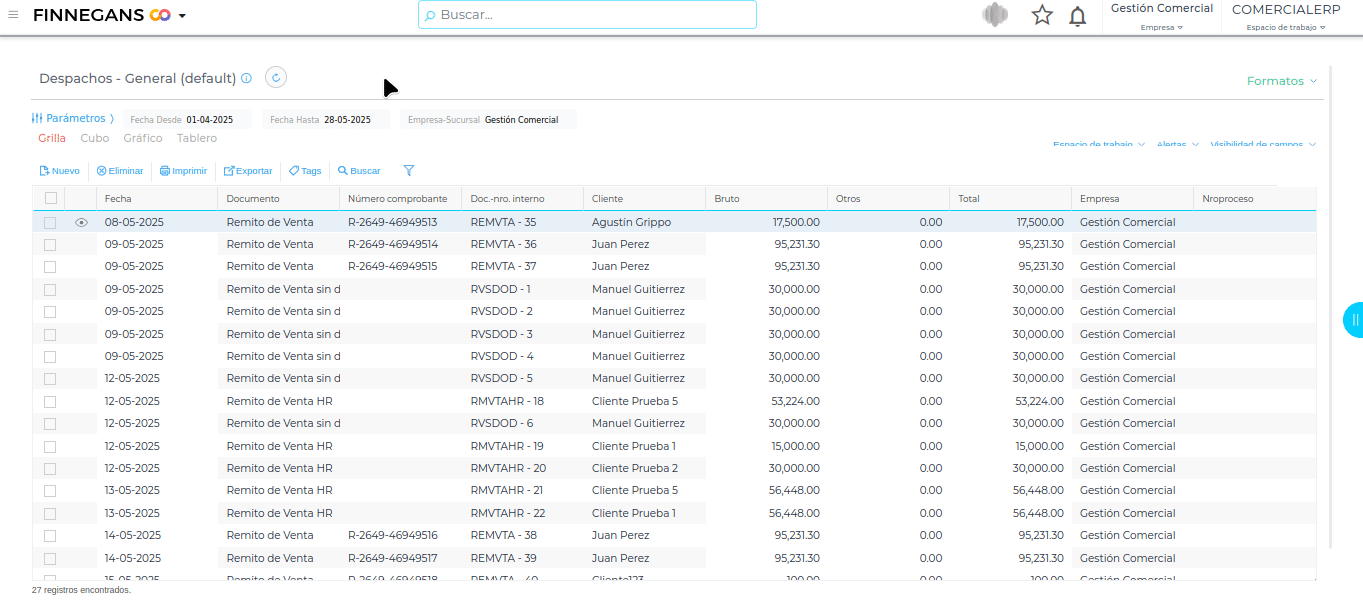Switch to the Grilla tab
Image resolution: width=1363 pixels, height=602 pixels.
coord(52,138)
